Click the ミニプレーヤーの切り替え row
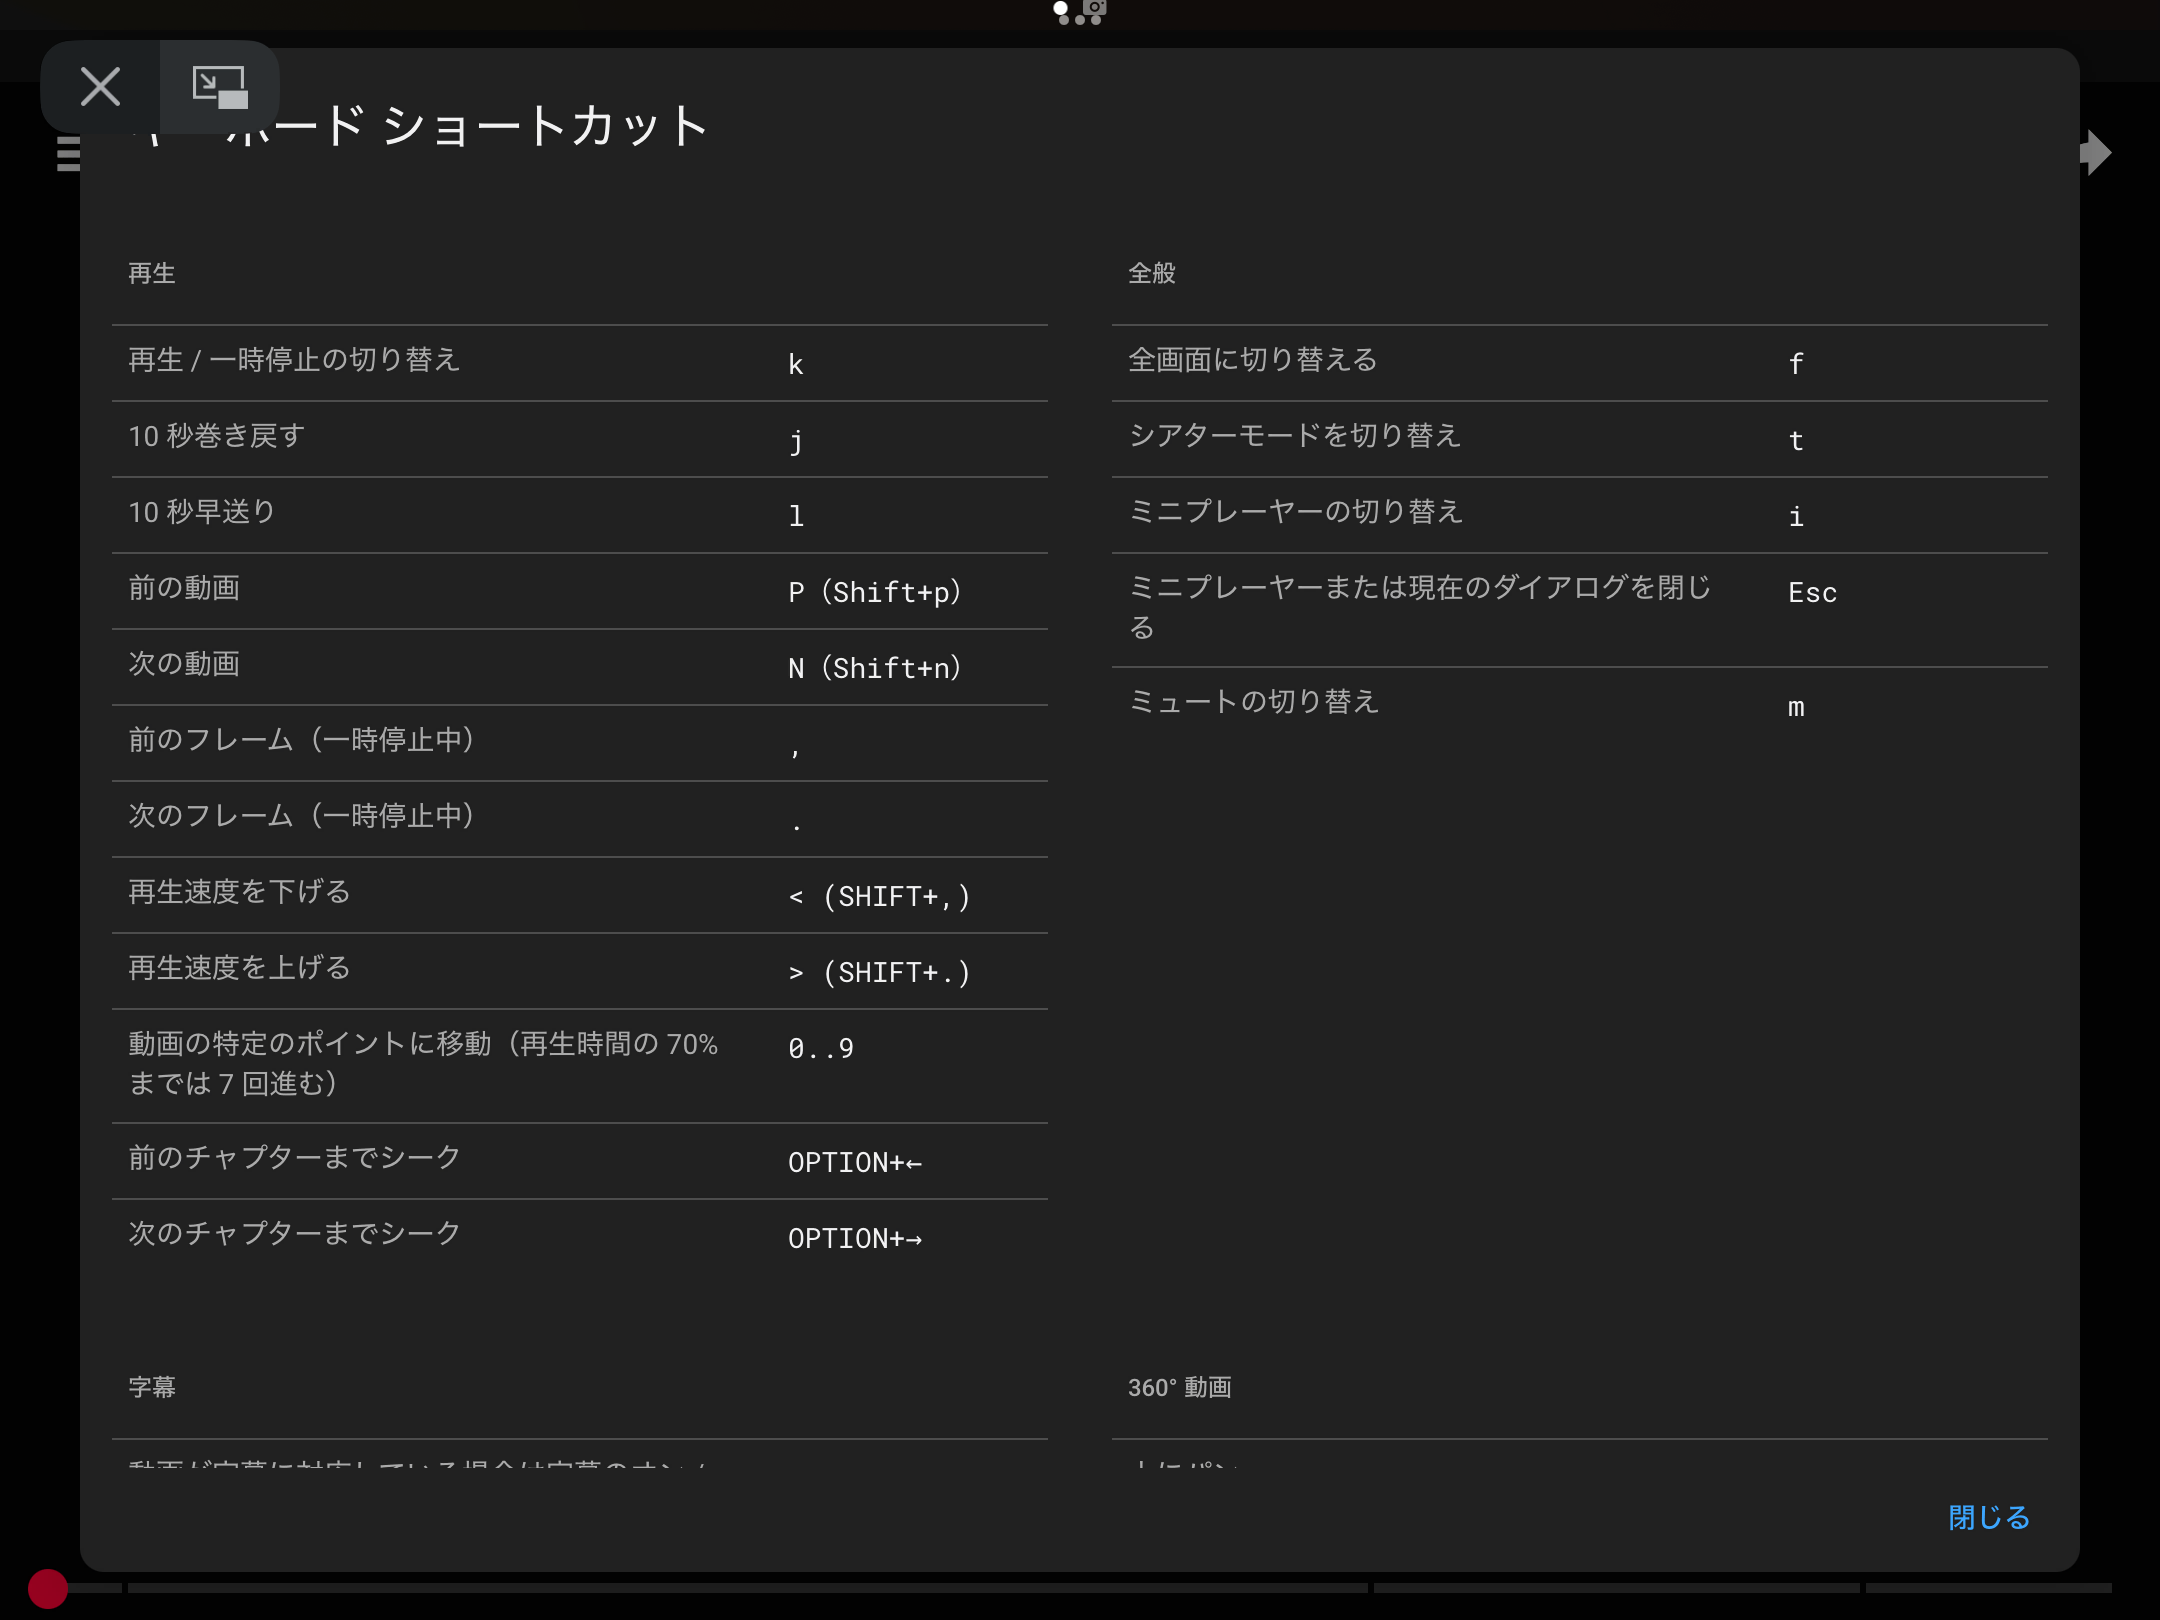 coord(1579,514)
